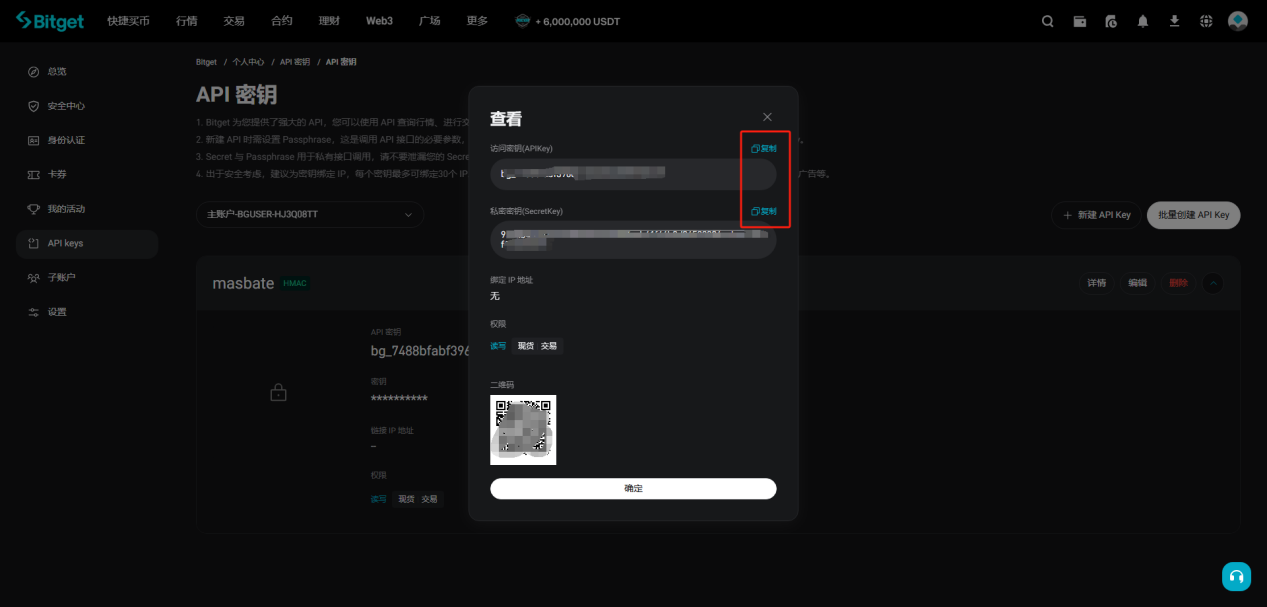This screenshot has width=1267, height=607.
Task: Click 编辑 on the masbate row
Action: (x=1138, y=283)
